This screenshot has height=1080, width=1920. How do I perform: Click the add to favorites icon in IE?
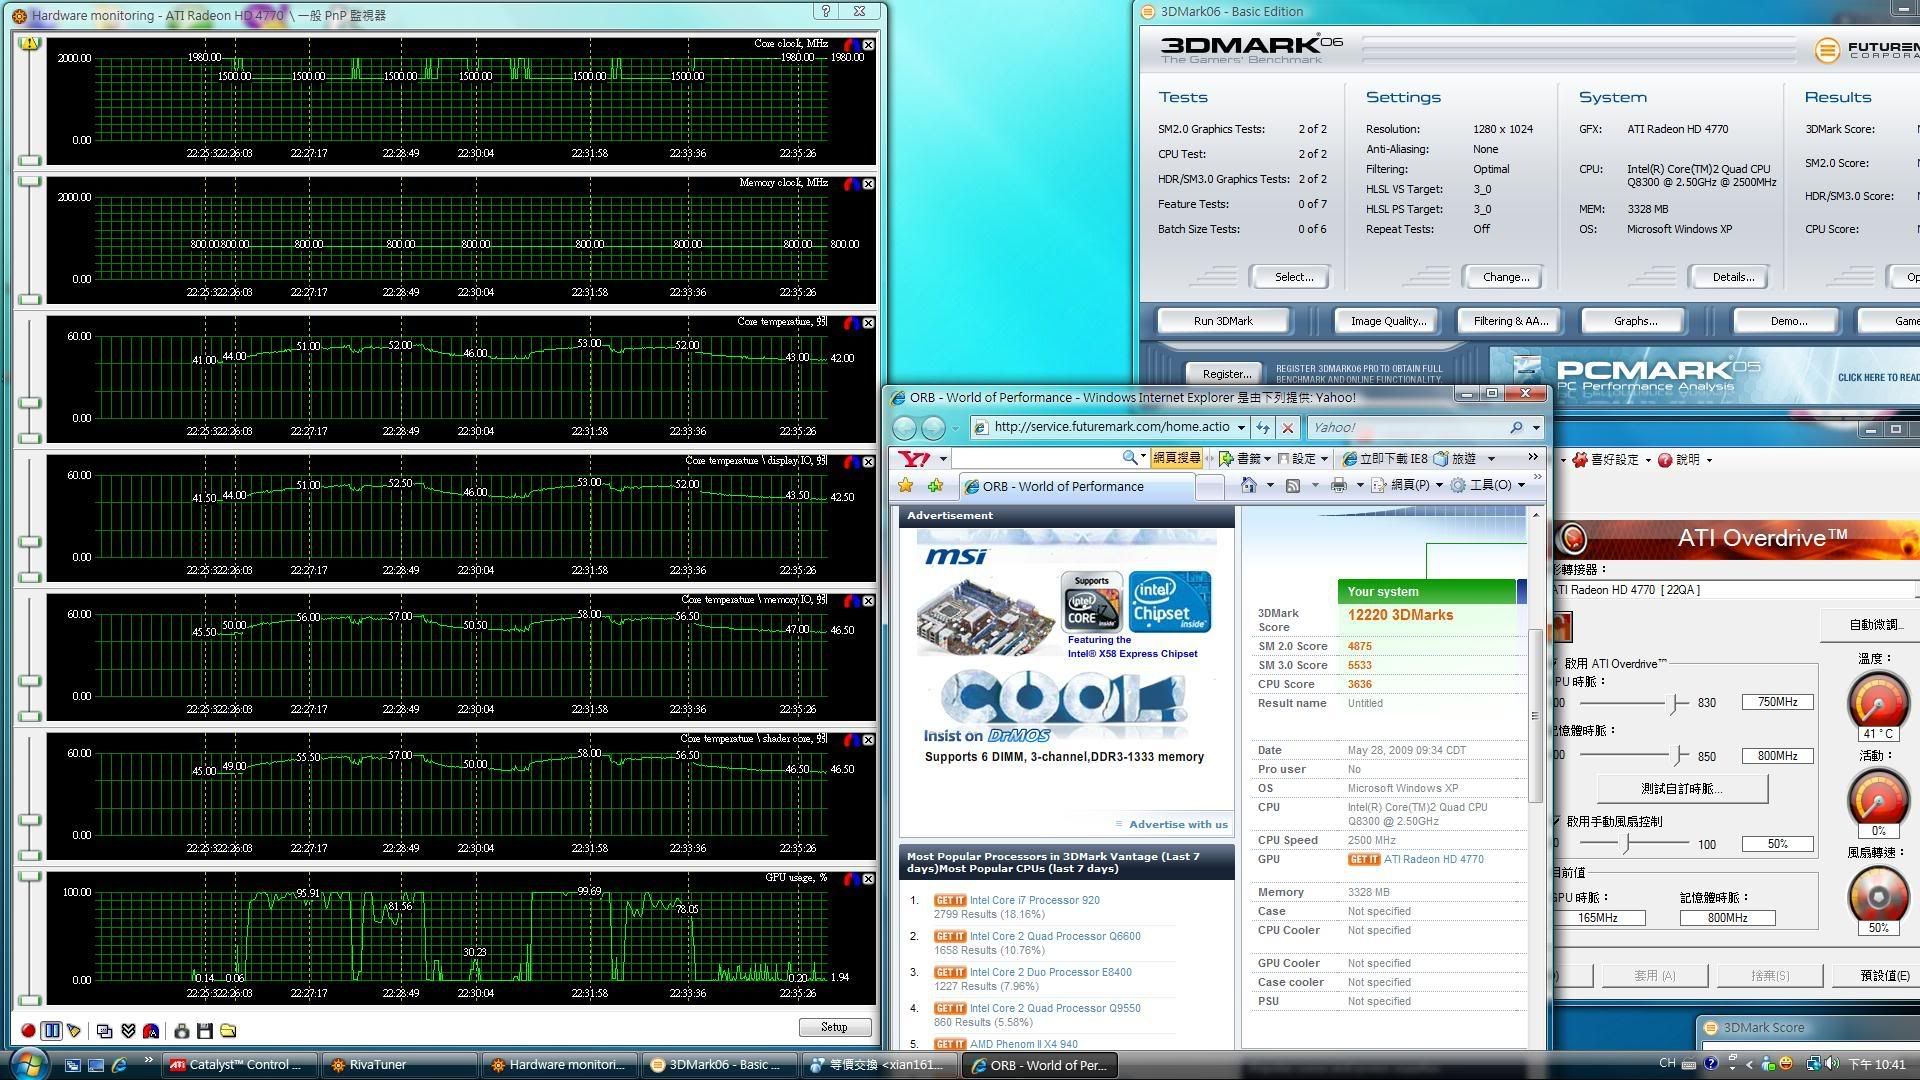pyautogui.click(x=936, y=486)
